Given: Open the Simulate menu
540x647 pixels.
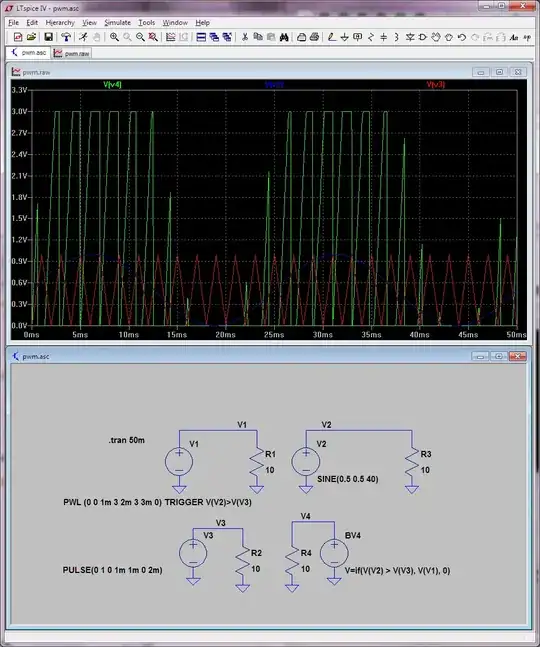Looking at the screenshot, I should pyautogui.click(x=118, y=23).
